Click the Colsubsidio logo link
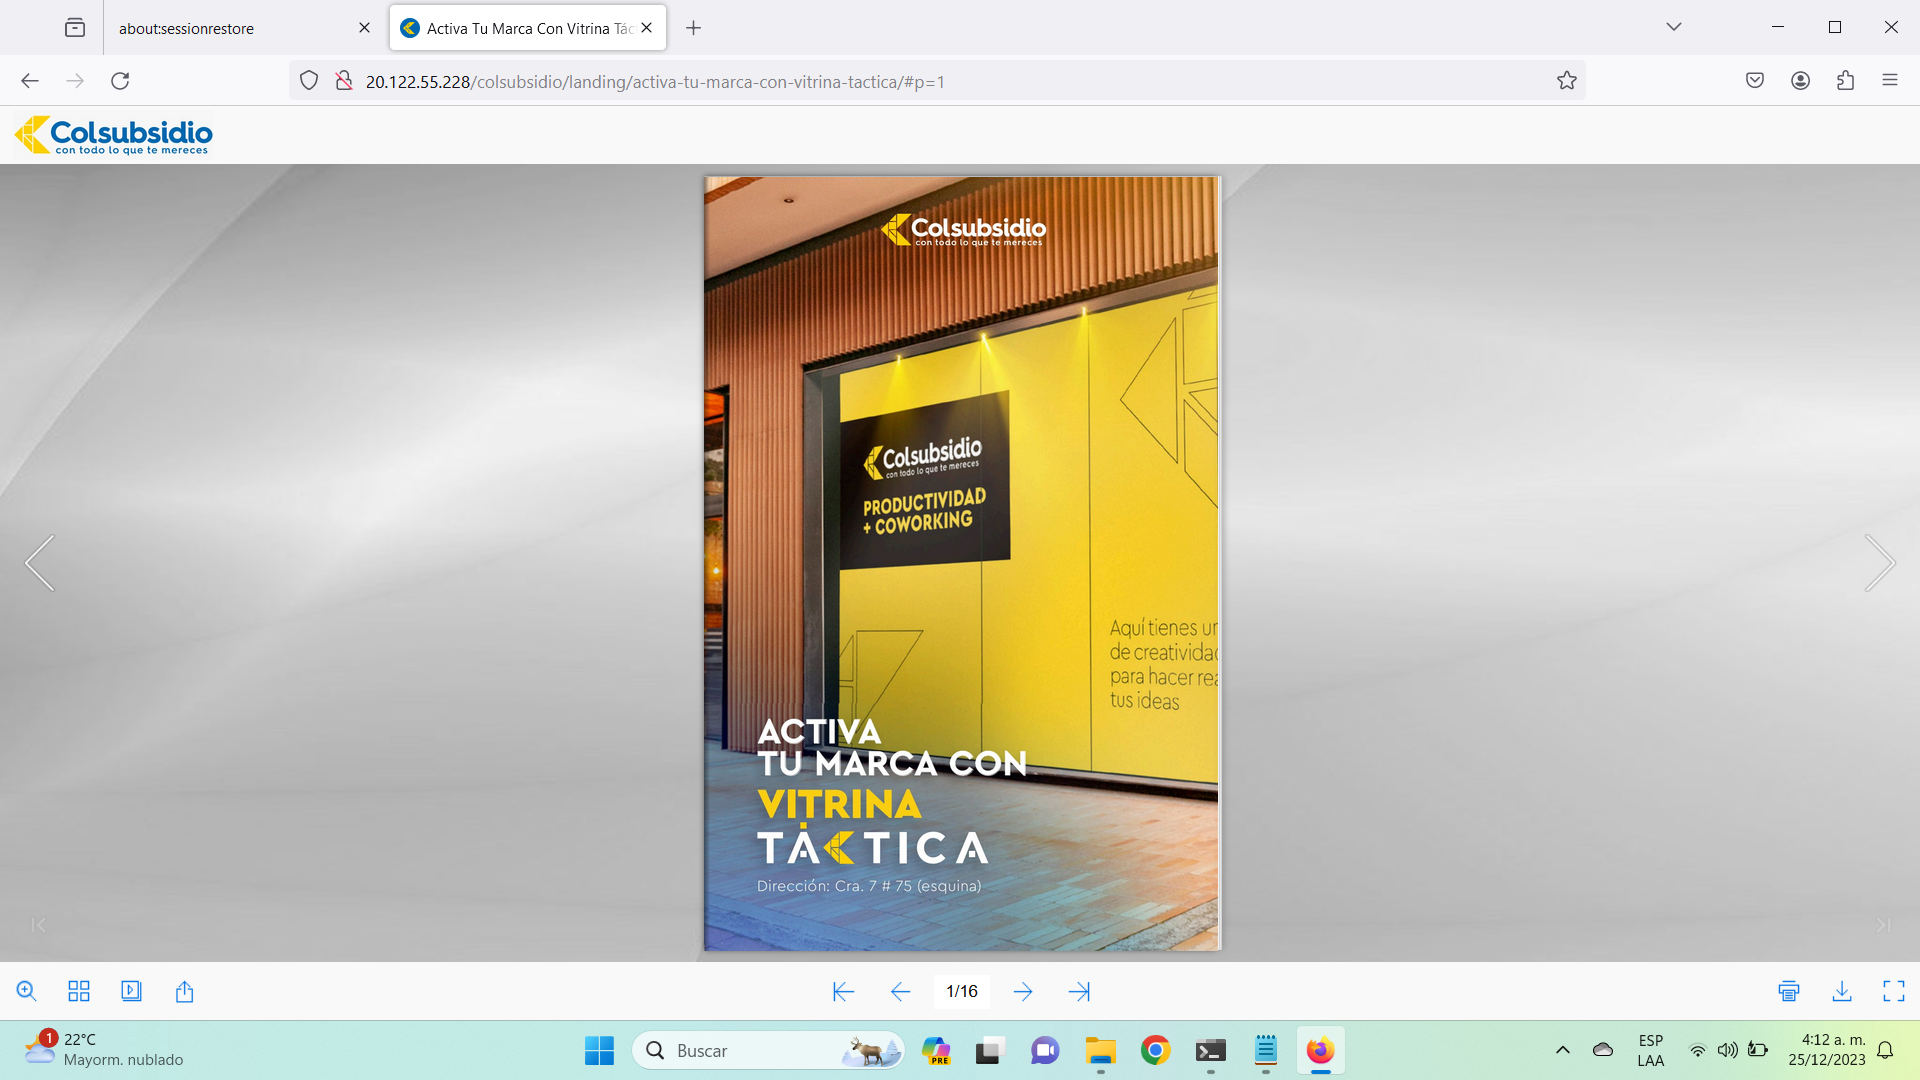Viewport: 1920px width, 1080px height. (x=113, y=135)
